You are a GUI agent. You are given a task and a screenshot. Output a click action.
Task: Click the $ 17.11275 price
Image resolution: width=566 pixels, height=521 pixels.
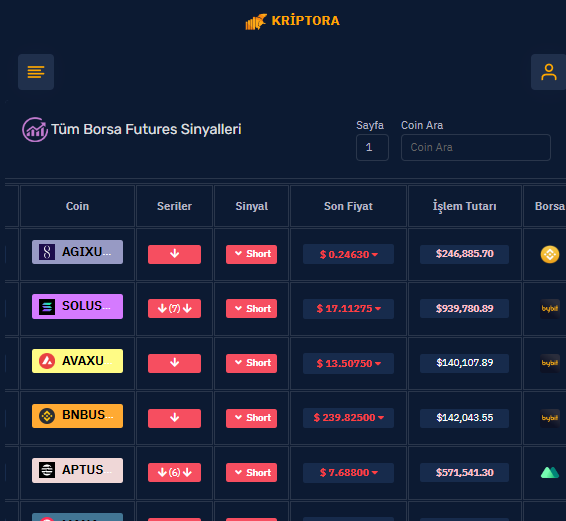tap(348, 309)
